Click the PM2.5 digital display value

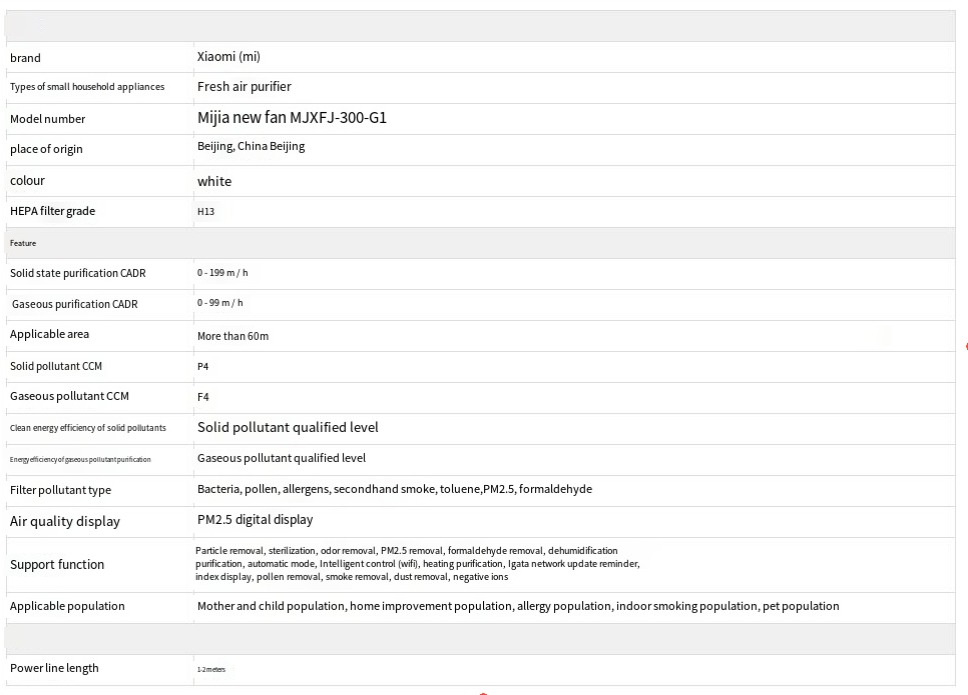point(254,520)
